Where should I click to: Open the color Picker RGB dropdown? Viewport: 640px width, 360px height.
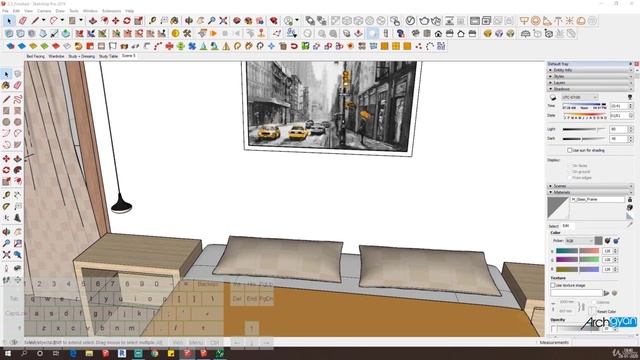click(x=579, y=241)
